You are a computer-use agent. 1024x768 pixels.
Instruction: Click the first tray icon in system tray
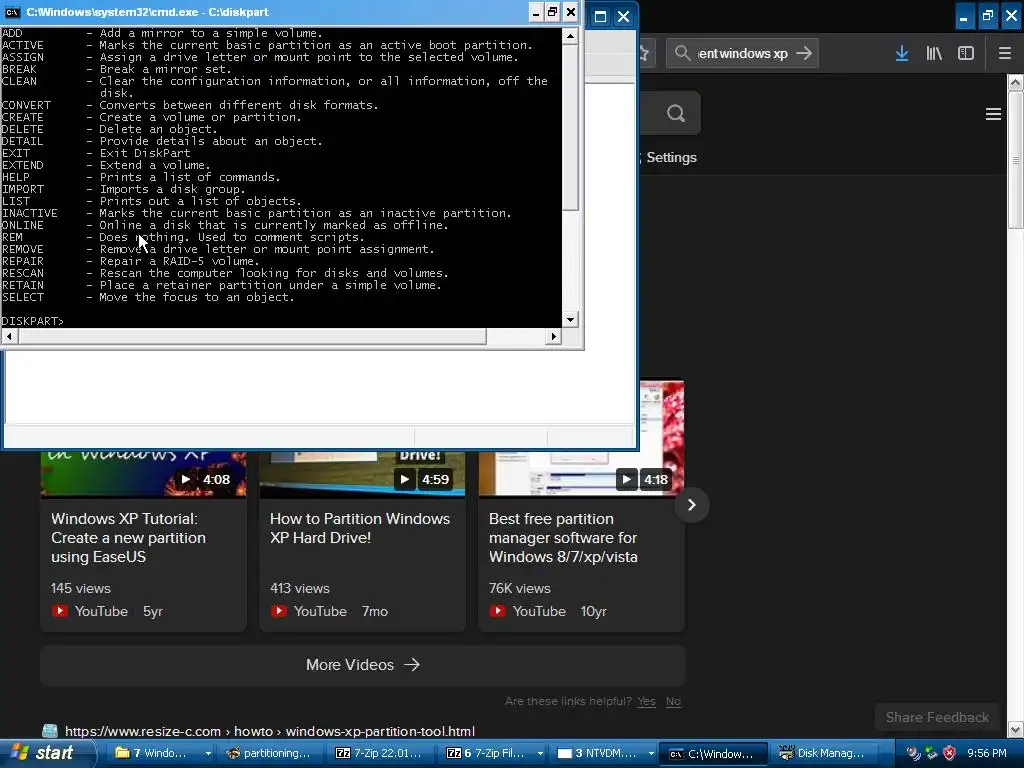(x=913, y=753)
